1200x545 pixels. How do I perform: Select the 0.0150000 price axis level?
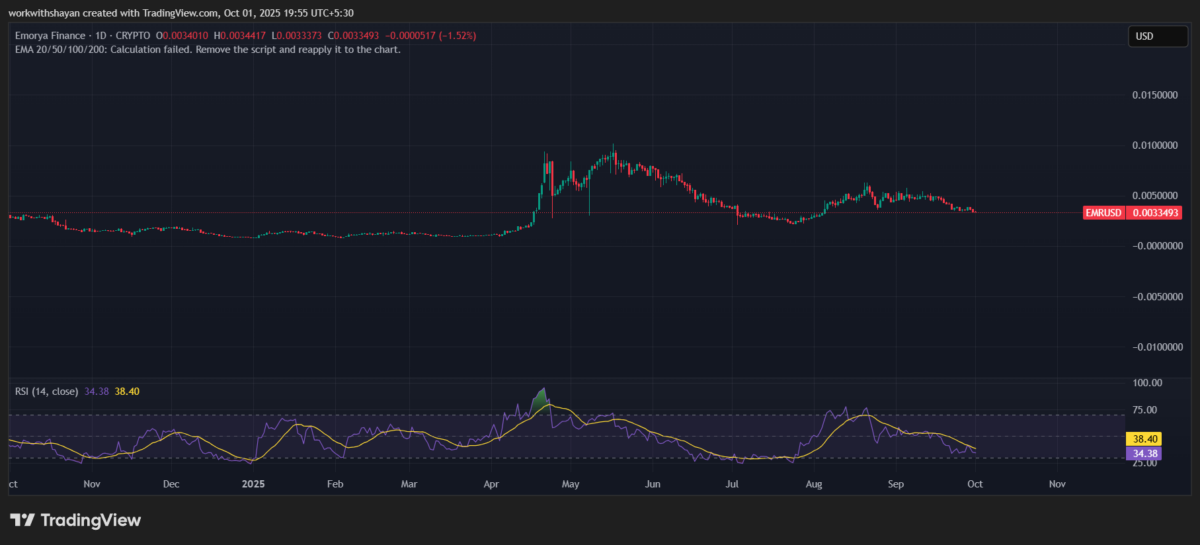coord(1157,95)
